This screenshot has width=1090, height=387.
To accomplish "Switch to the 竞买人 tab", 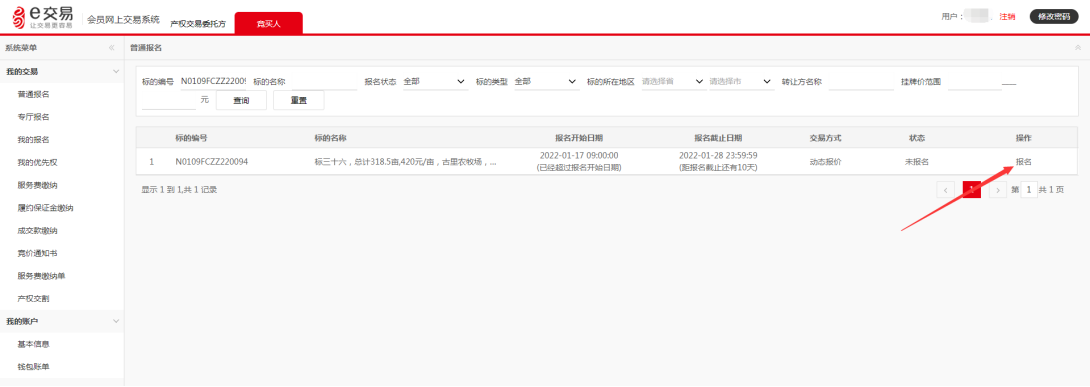I will click(x=268, y=23).
